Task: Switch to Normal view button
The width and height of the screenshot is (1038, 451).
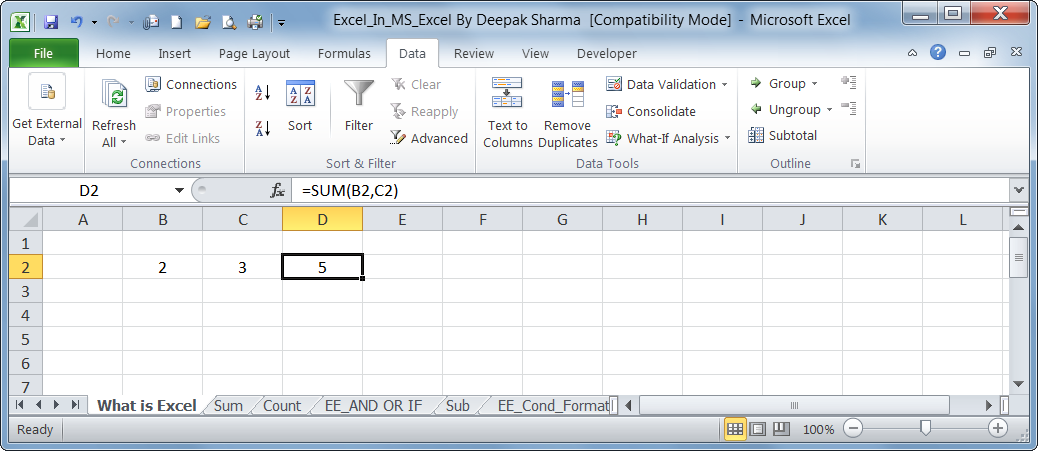Action: coord(735,429)
